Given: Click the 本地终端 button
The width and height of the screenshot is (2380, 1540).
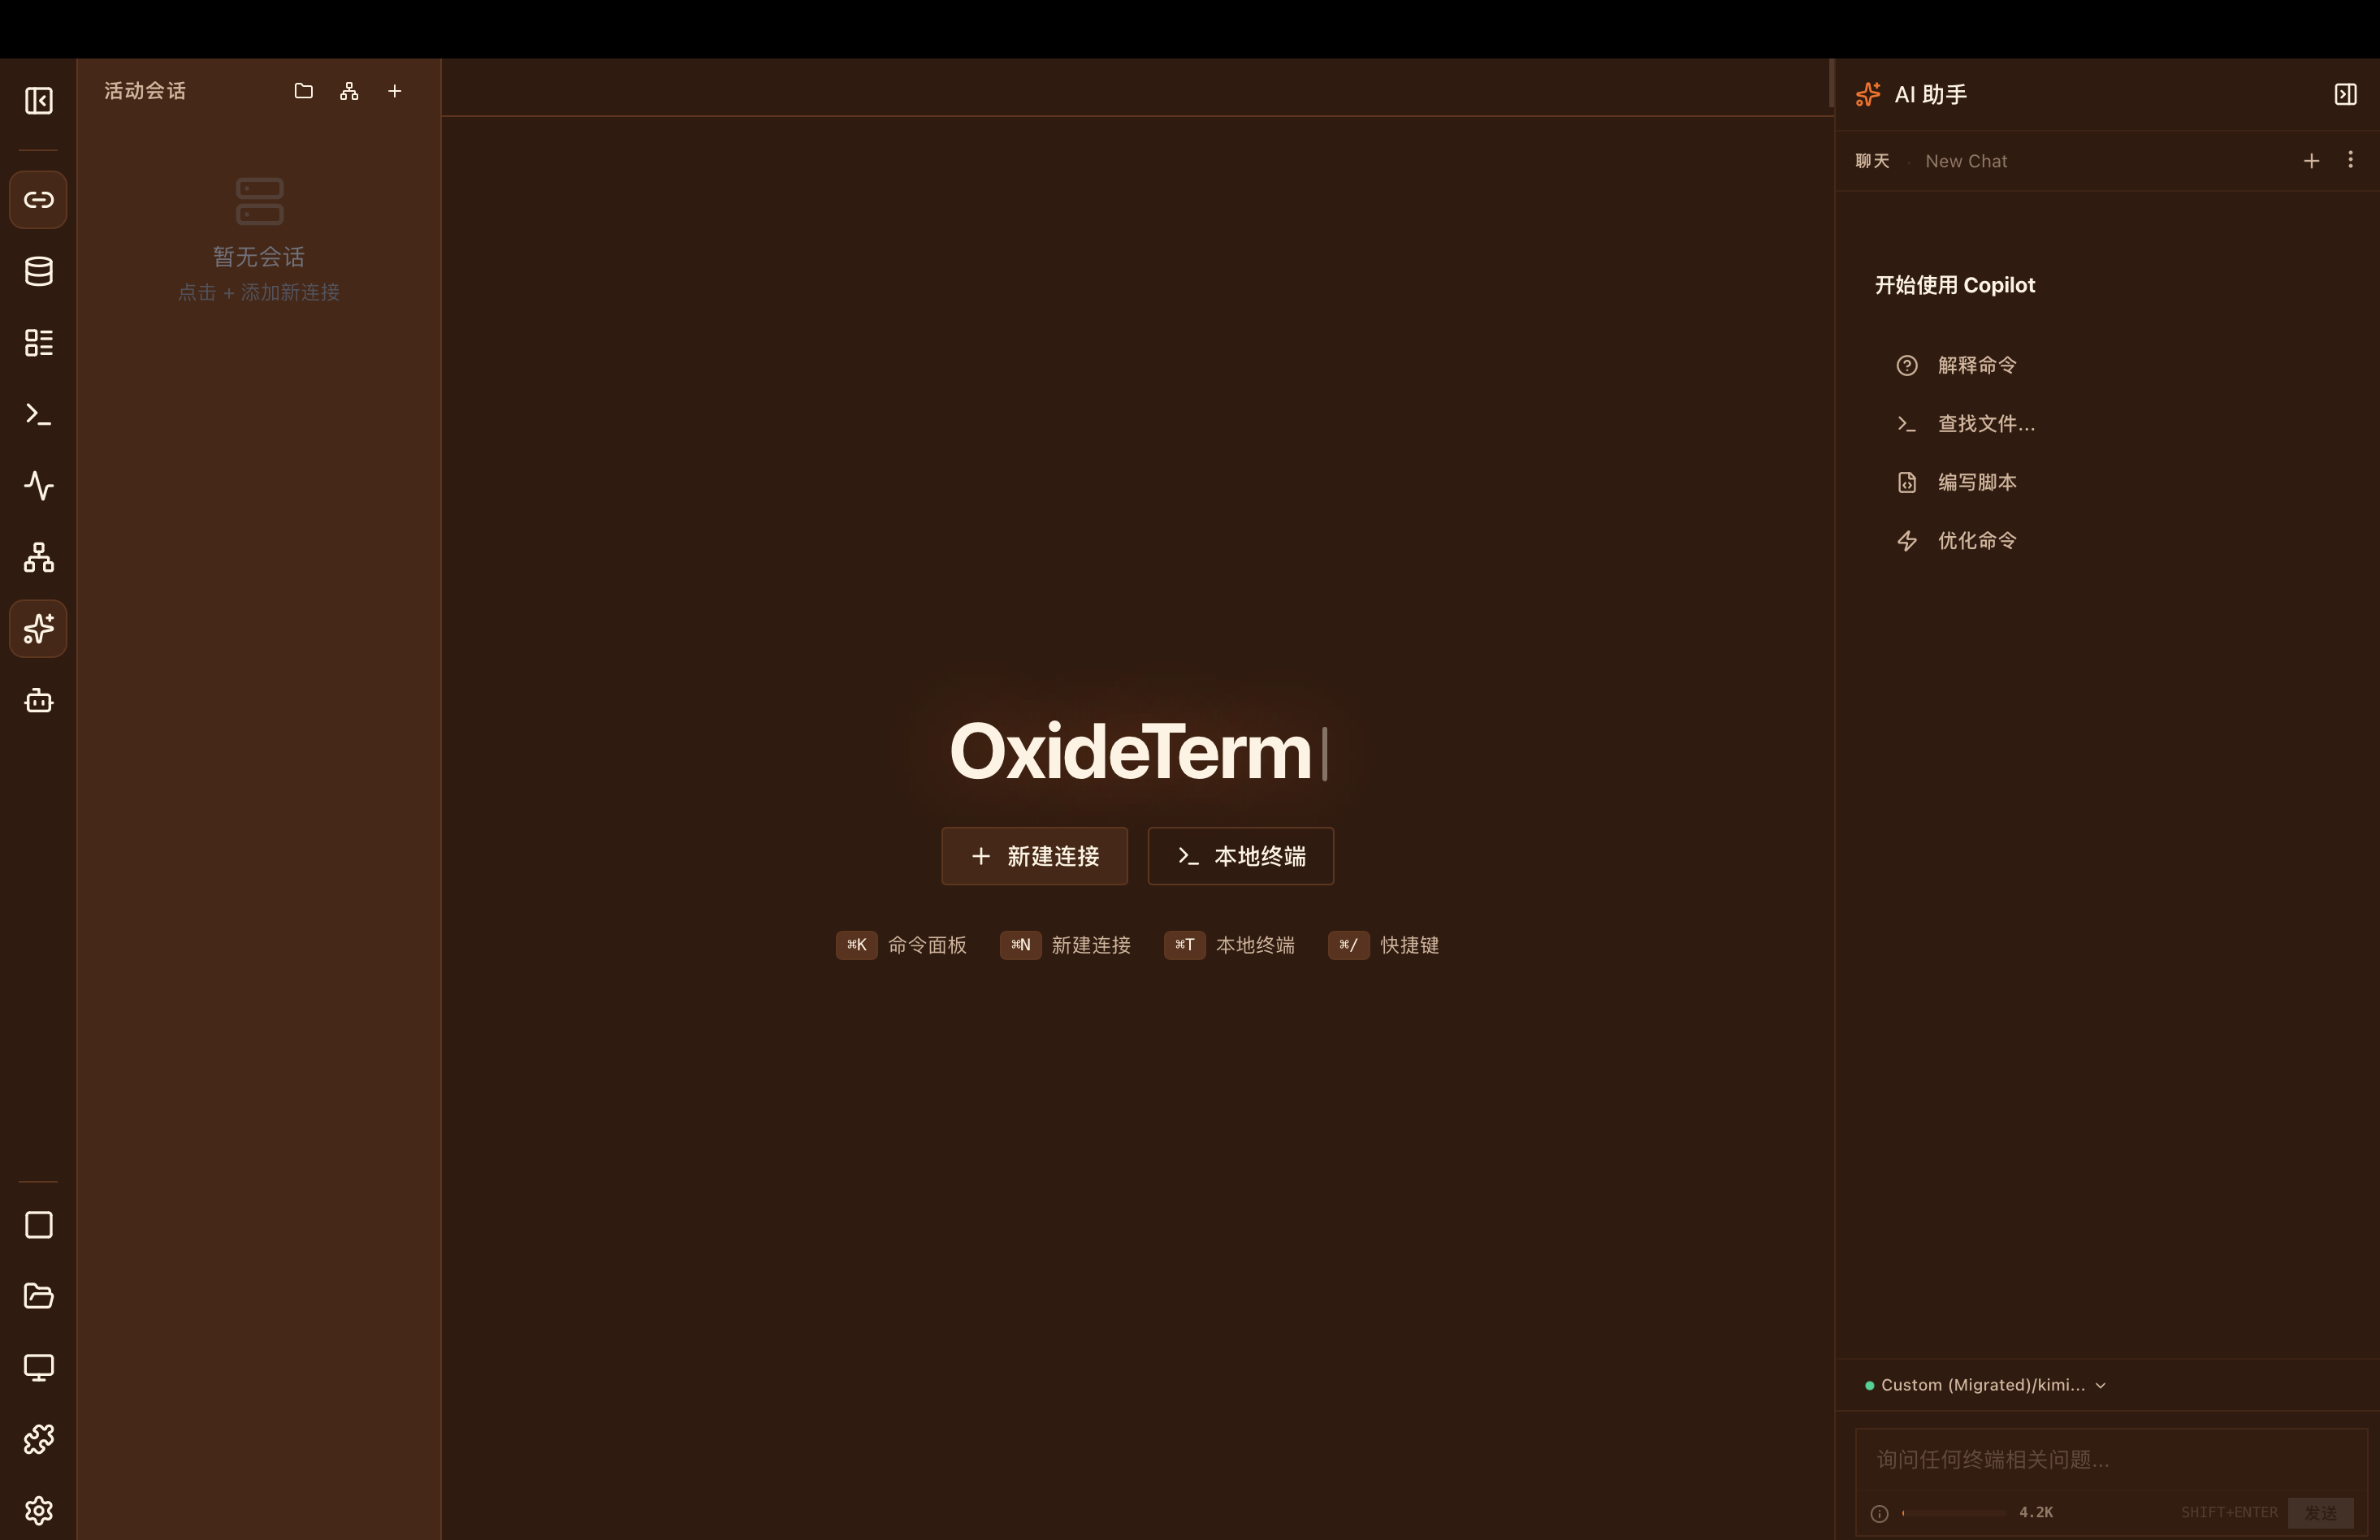Looking at the screenshot, I should tap(1240, 856).
